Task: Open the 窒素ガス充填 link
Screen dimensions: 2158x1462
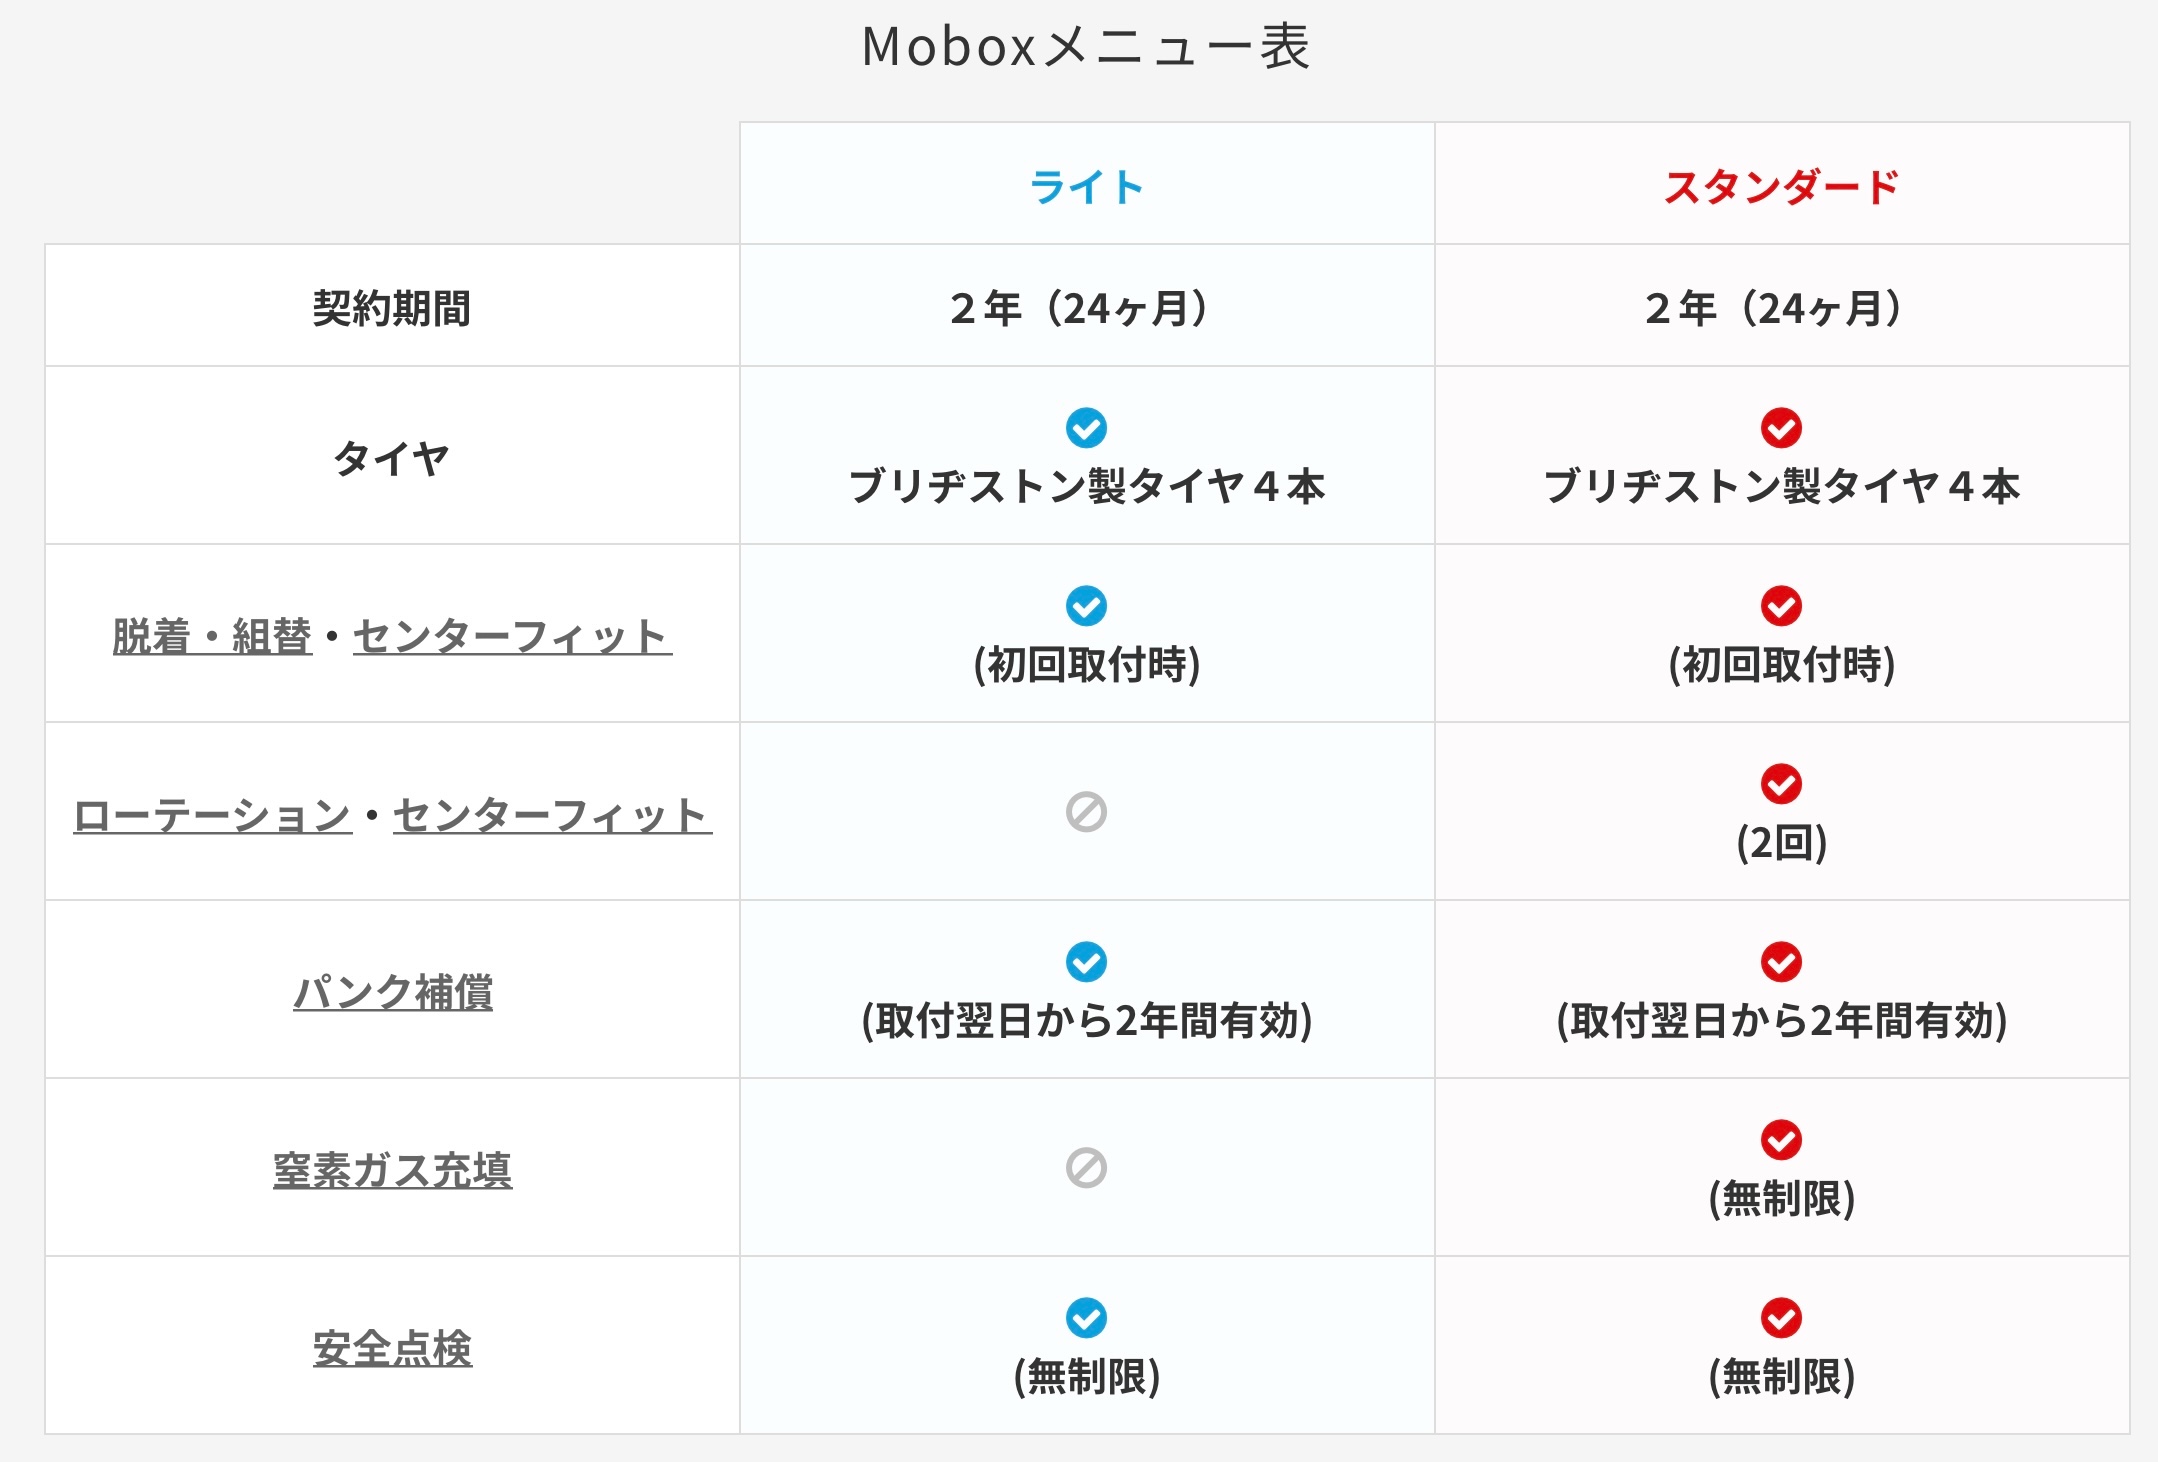Action: [x=392, y=1171]
